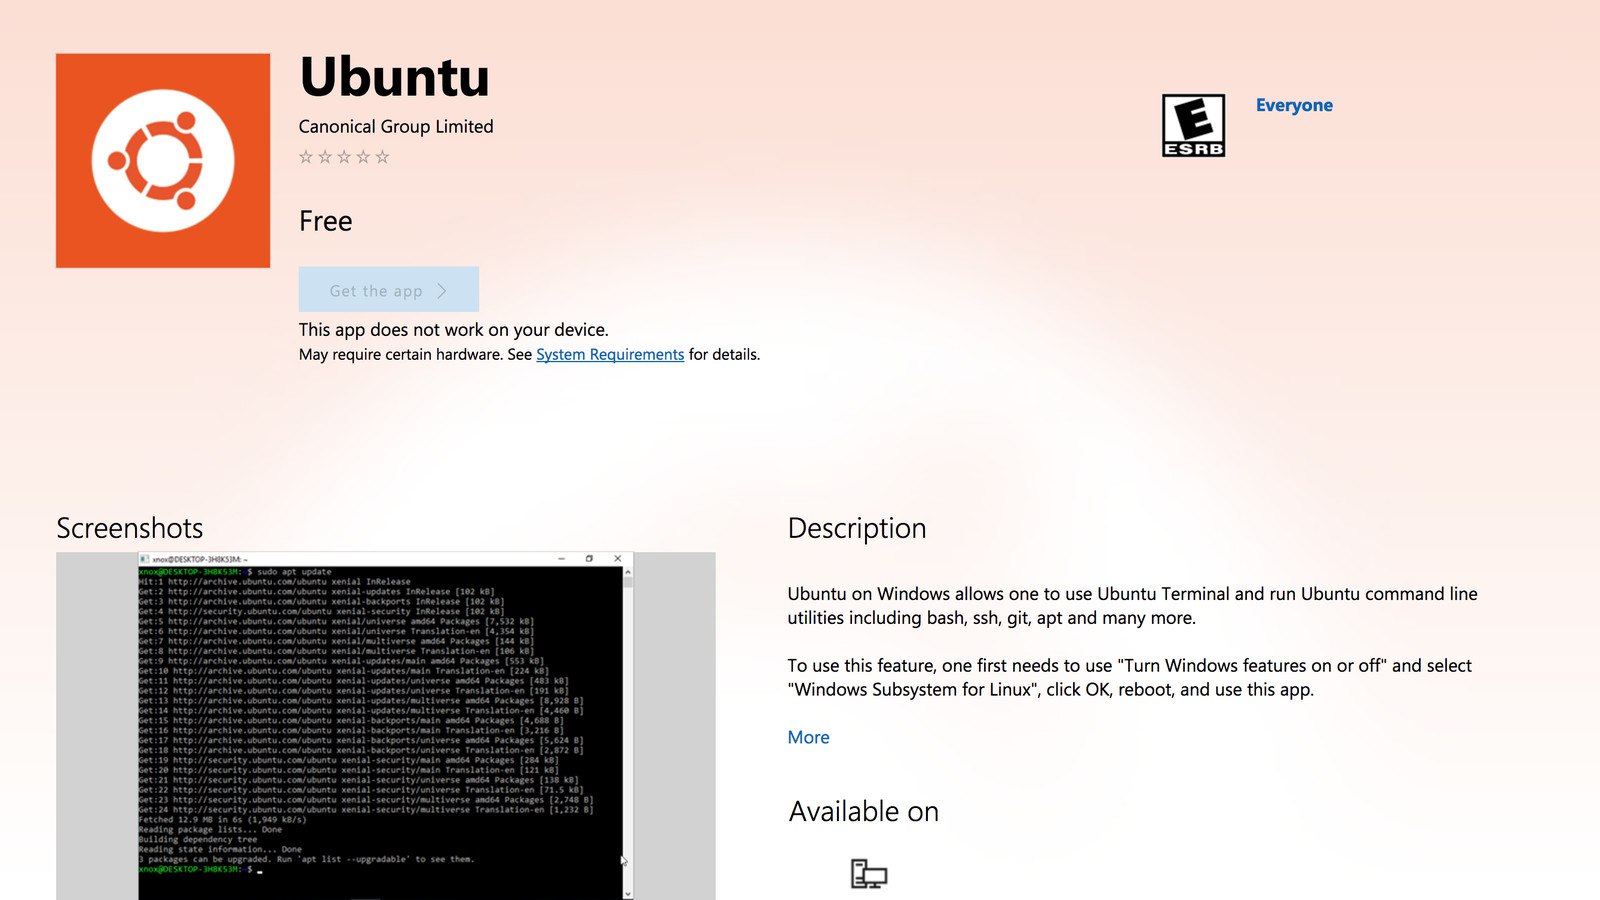Open the terminal screenshot thumbnail
Viewport: 1600px width, 900px height.
pos(386,725)
